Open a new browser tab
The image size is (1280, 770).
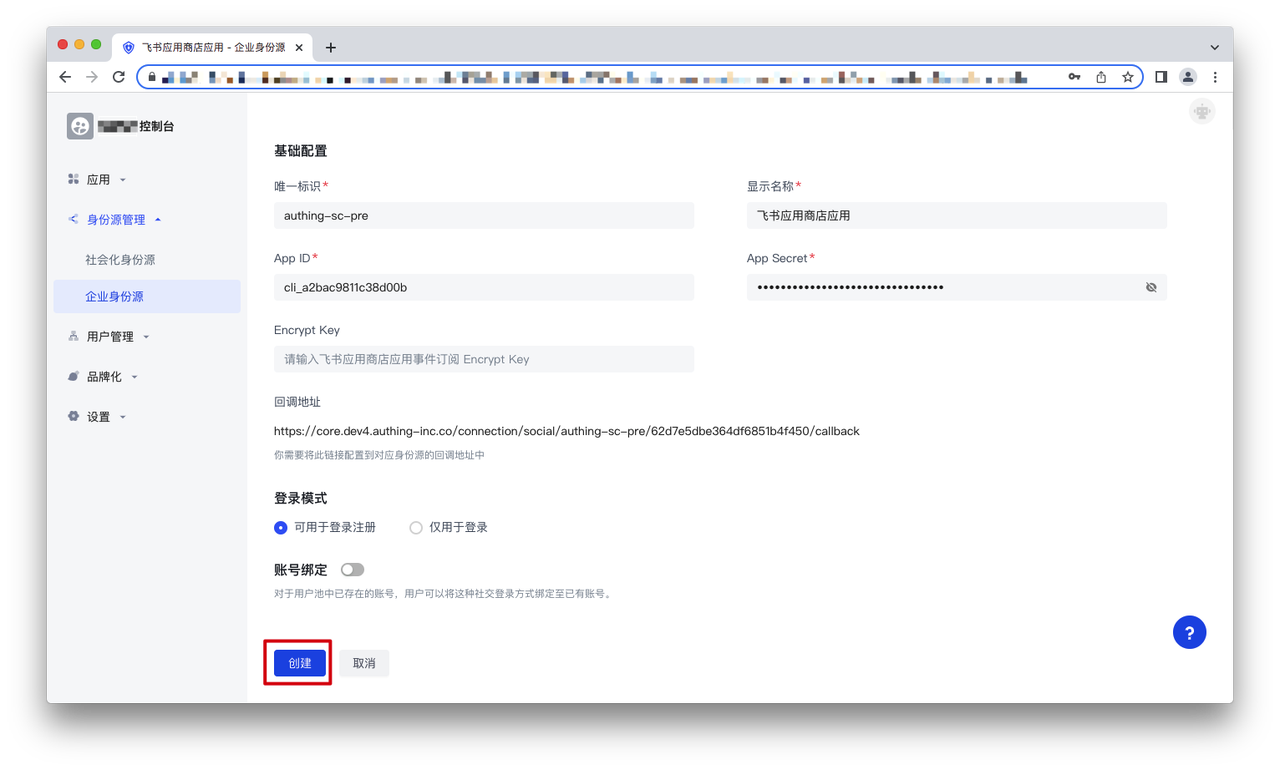point(331,47)
